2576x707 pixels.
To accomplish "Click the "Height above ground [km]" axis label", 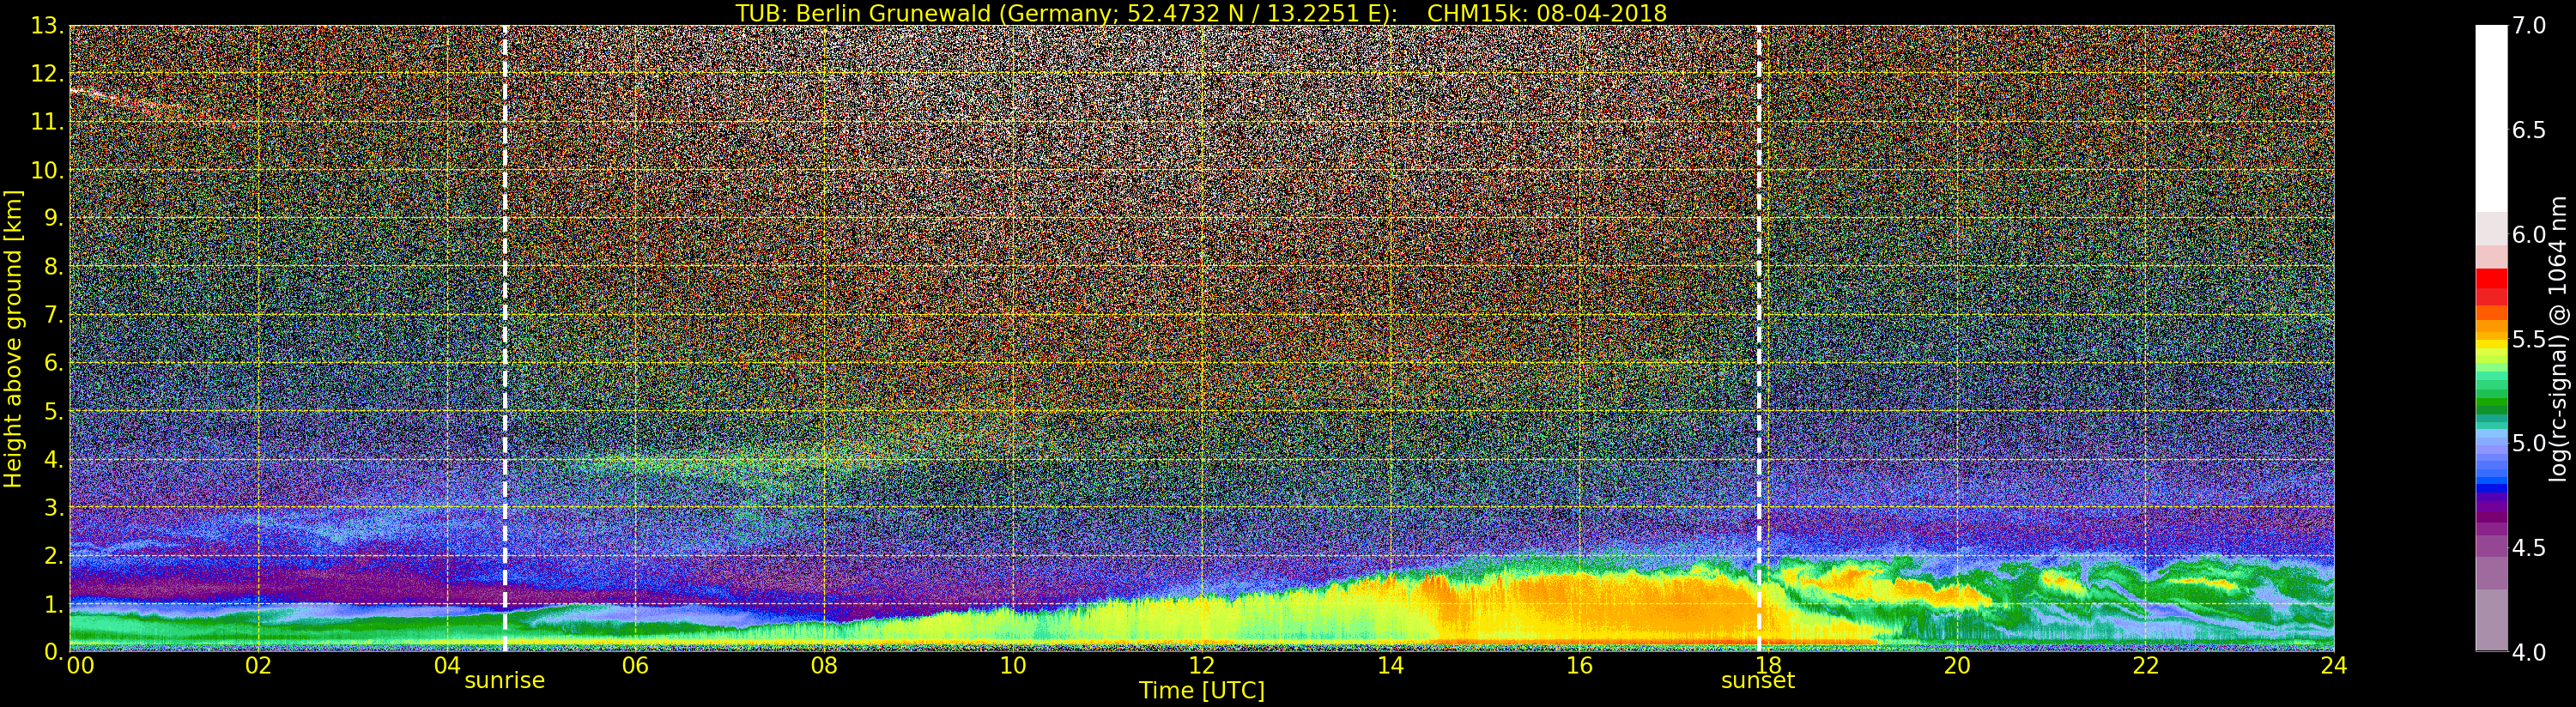I will click(13, 339).
